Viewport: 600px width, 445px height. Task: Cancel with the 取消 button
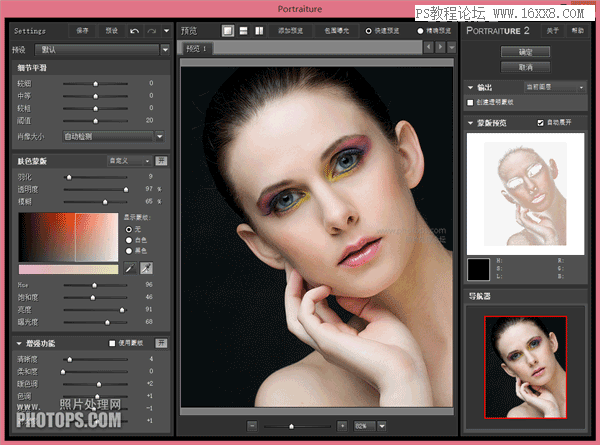tap(525, 67)
